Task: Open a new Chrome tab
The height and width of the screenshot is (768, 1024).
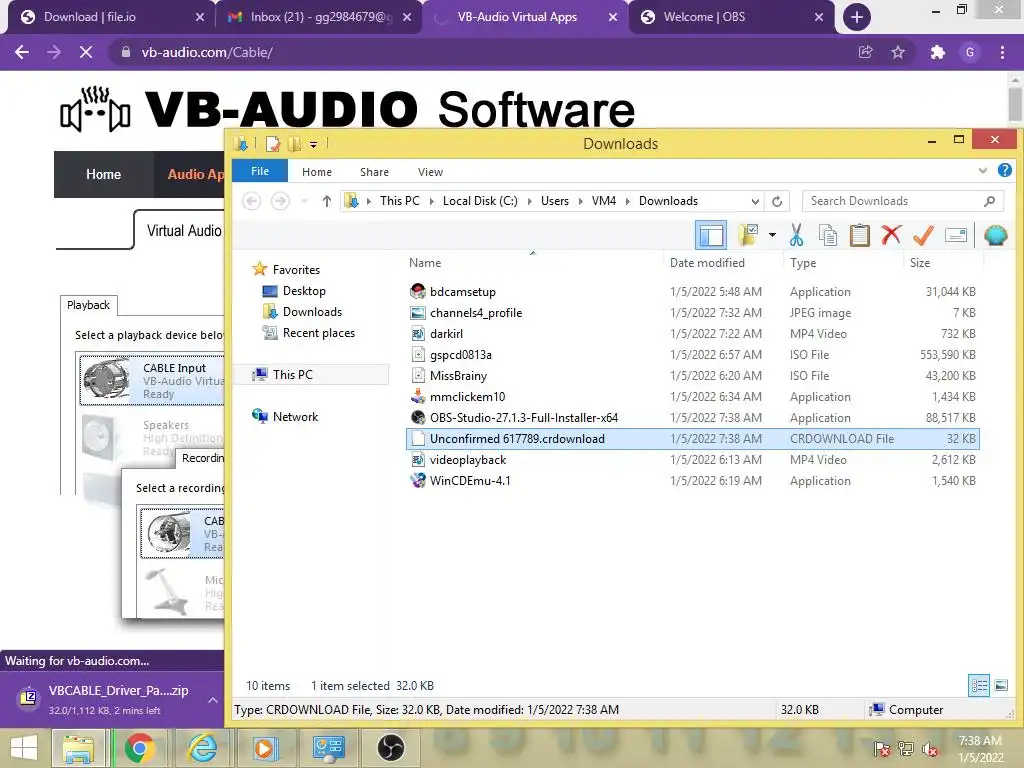Action: click(856, 17)
